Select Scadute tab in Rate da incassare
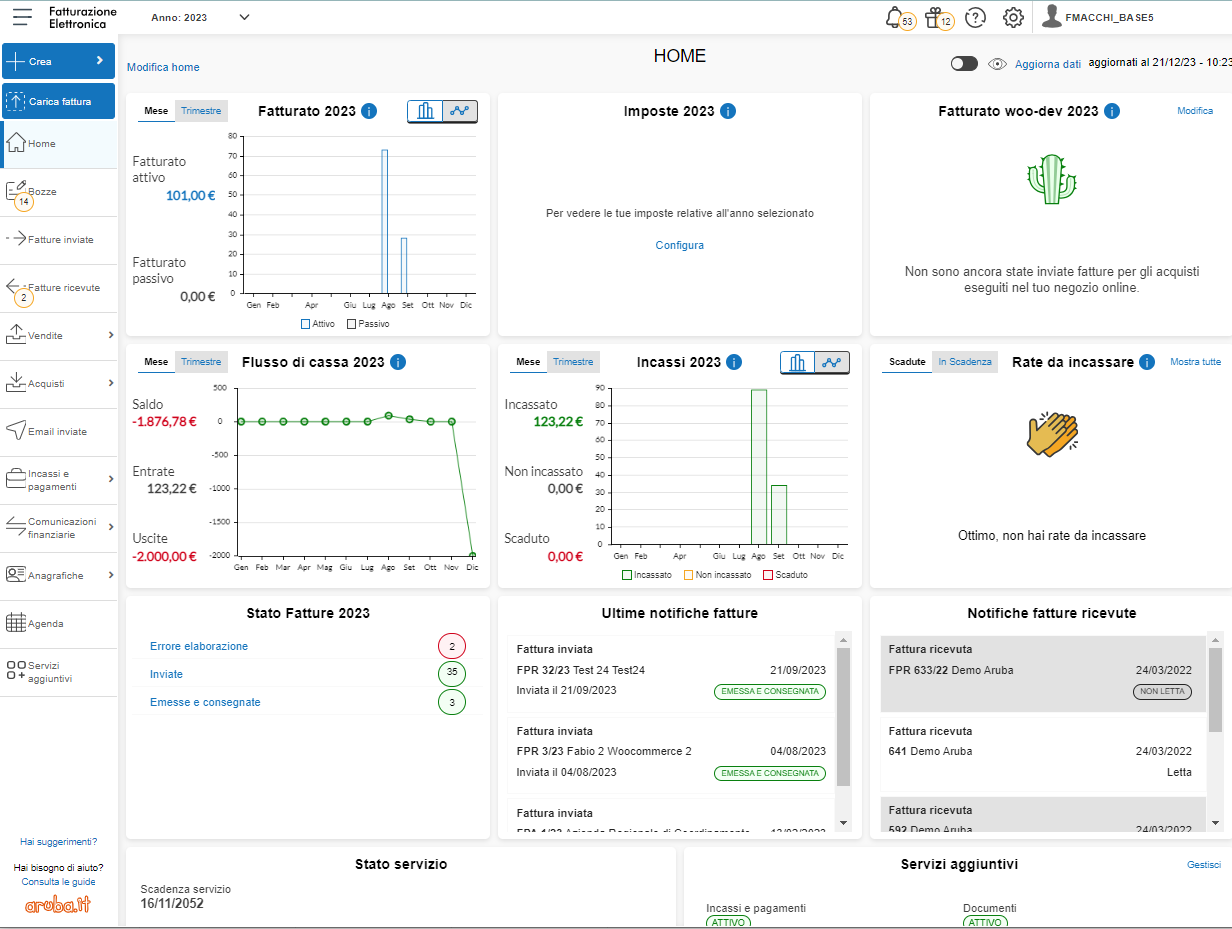 pos(907,362)
